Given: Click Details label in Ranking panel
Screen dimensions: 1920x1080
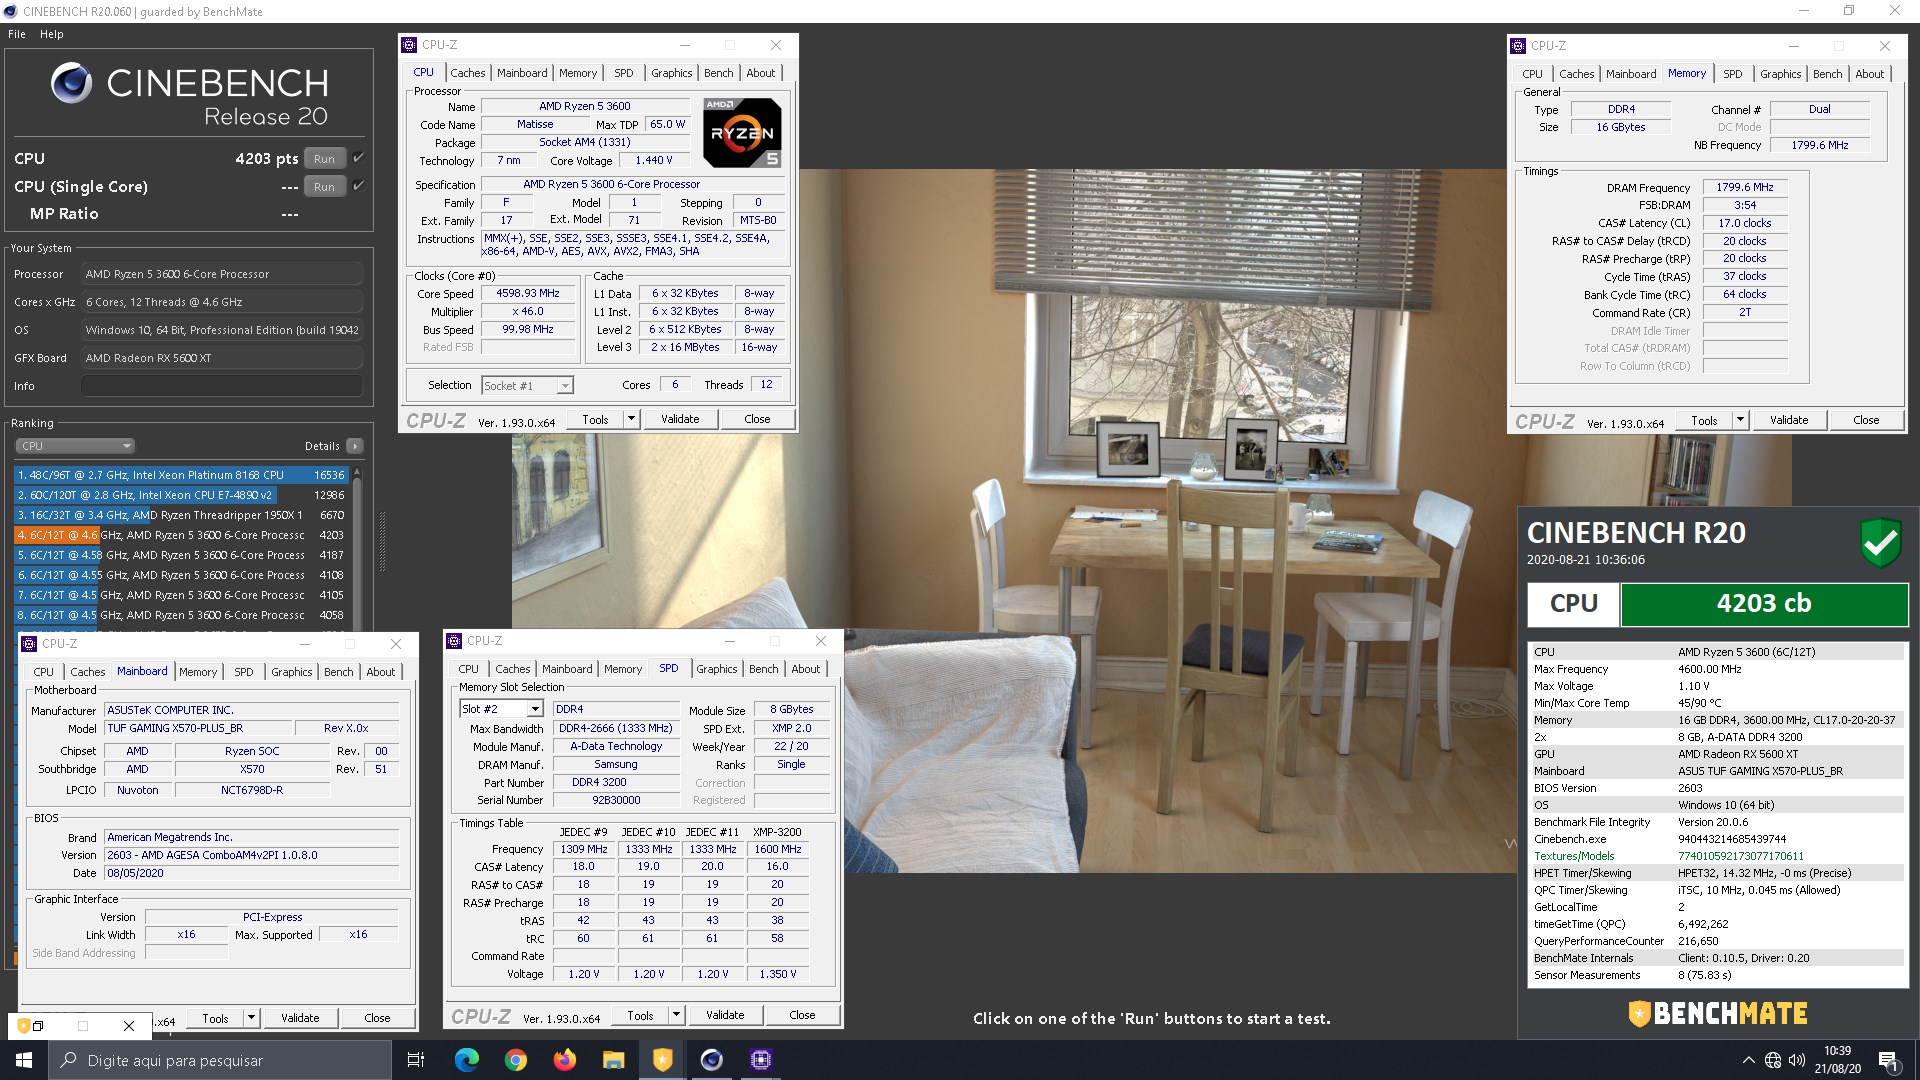Looking at the screenshot, I should pyautogui.click(x=322, y=446).
